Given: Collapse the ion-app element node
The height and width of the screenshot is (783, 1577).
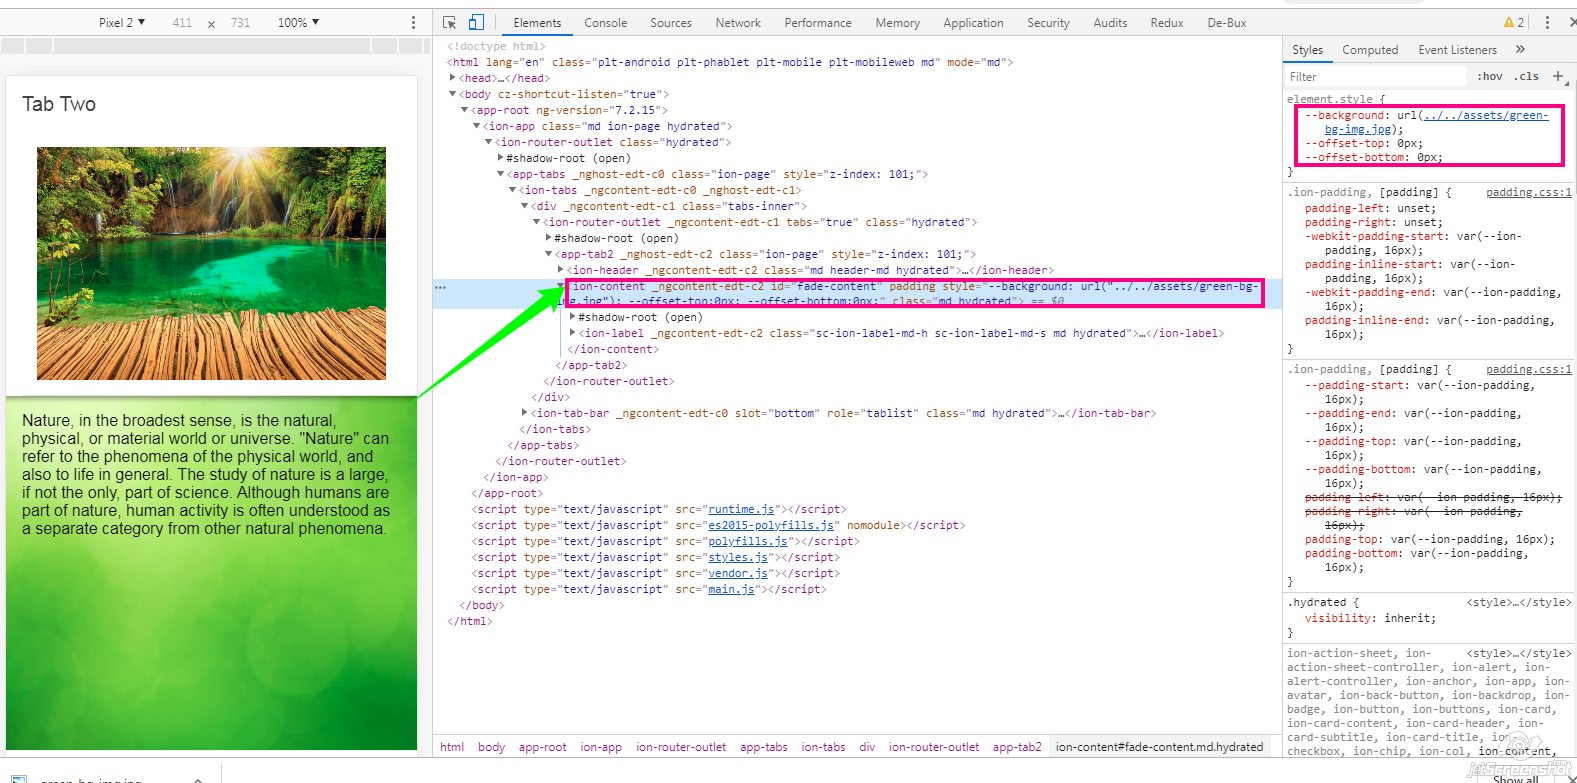Looking at the screenshot, I should click(x=477, y=126).
